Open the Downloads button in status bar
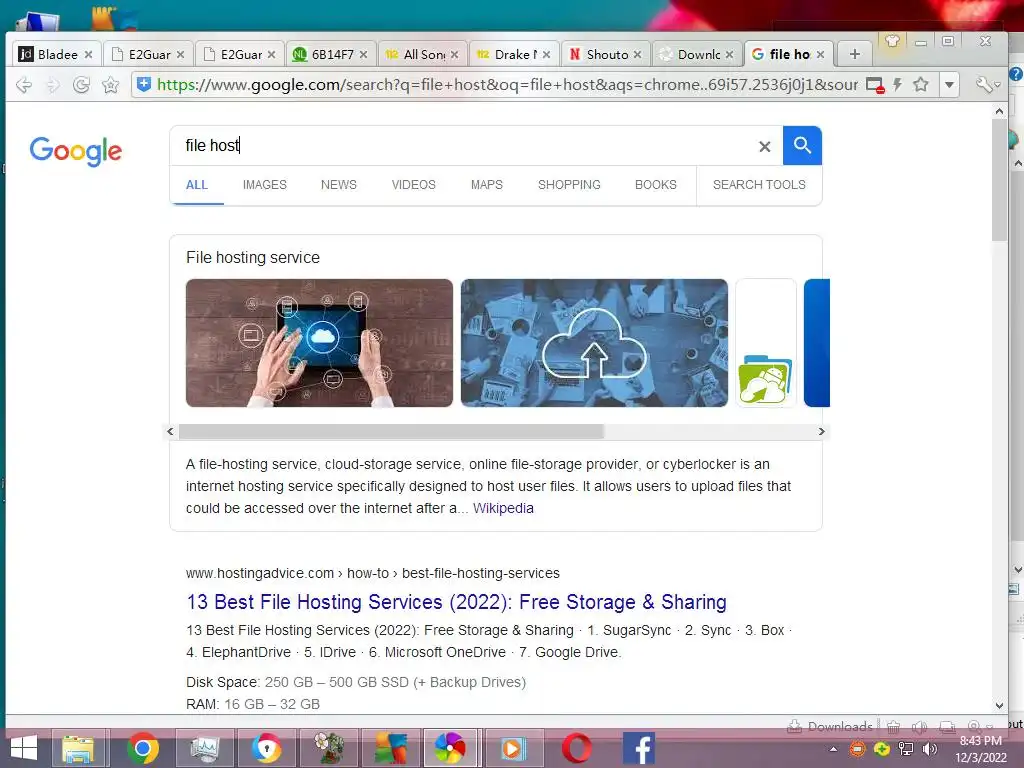 tap(830, 726)
